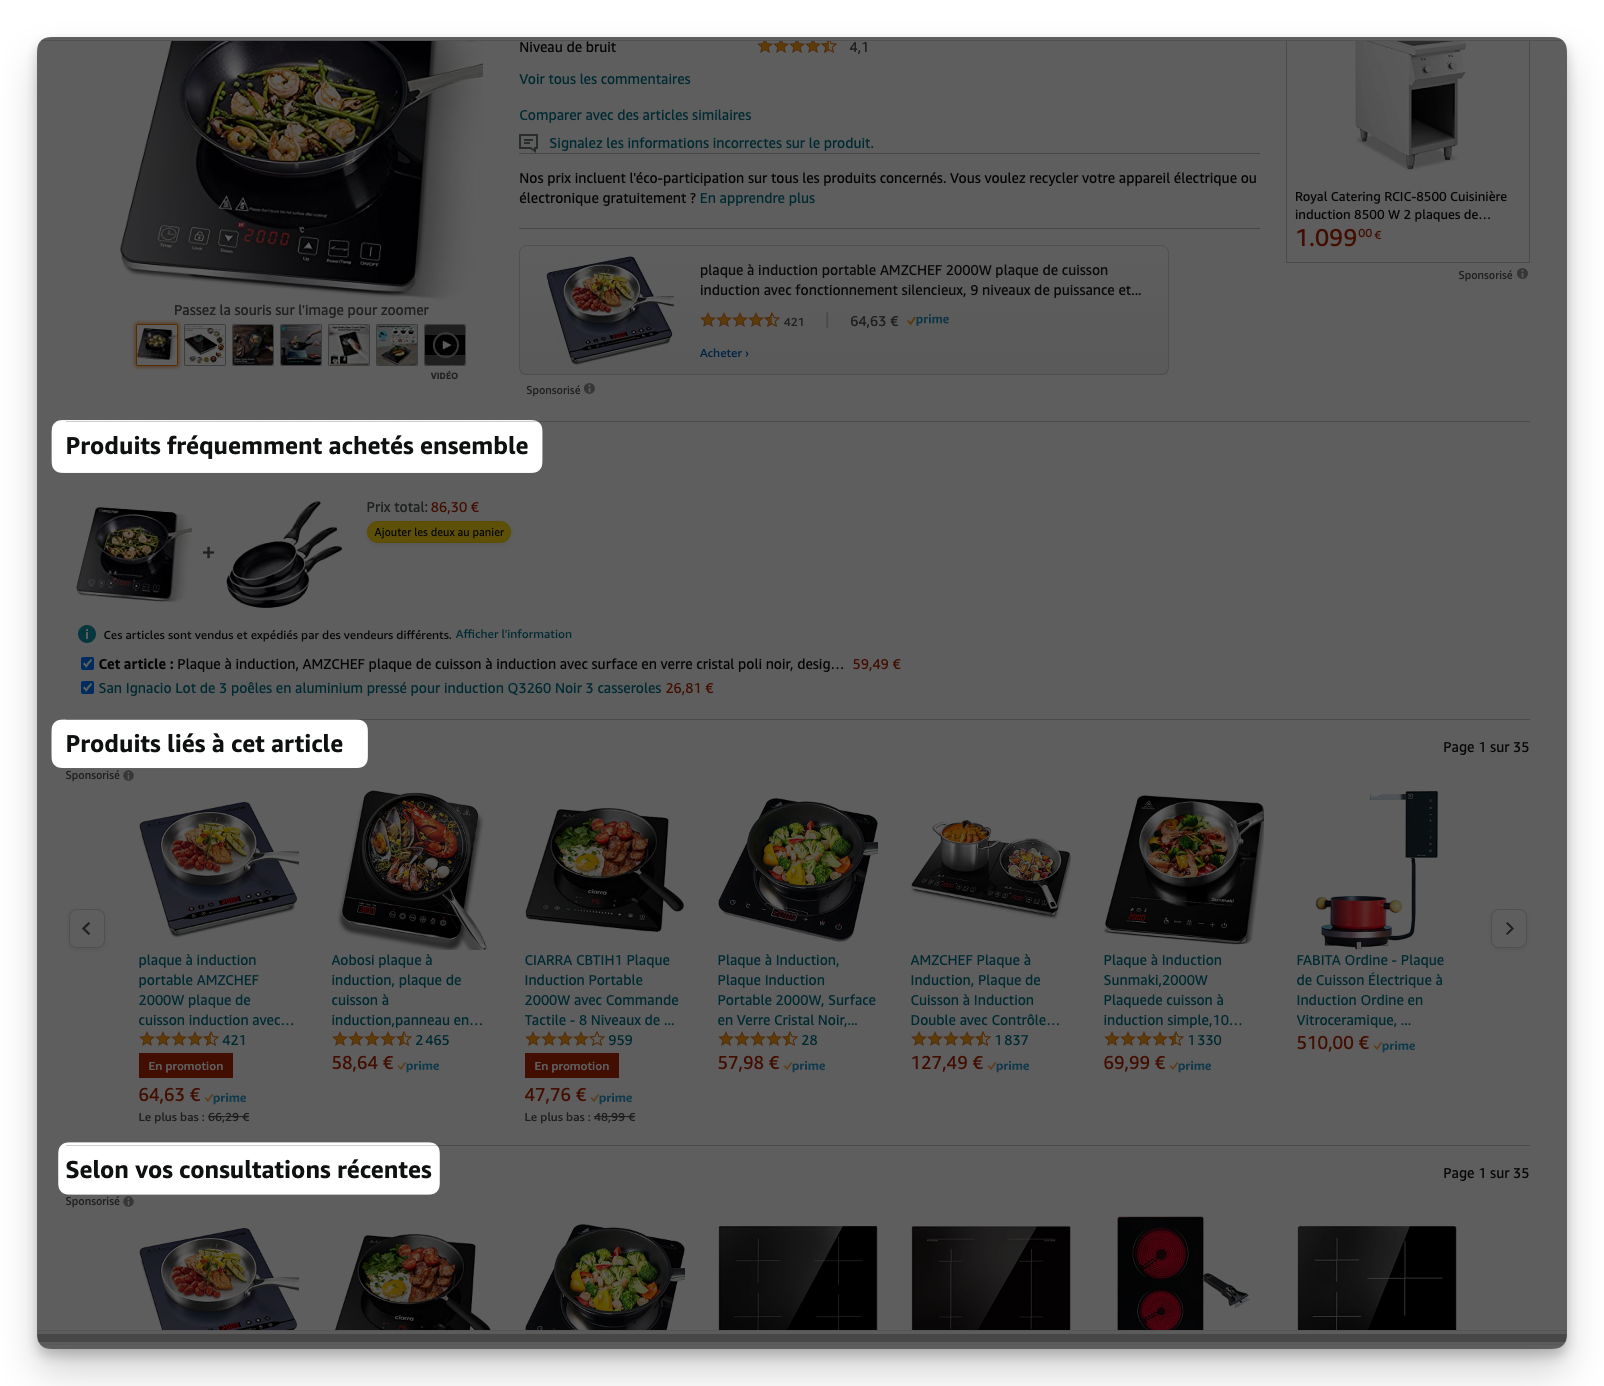1604x1386 pixels.
Task: Click info icon by Sponsorisé under consultations récentes
Action: point(128,1202)
